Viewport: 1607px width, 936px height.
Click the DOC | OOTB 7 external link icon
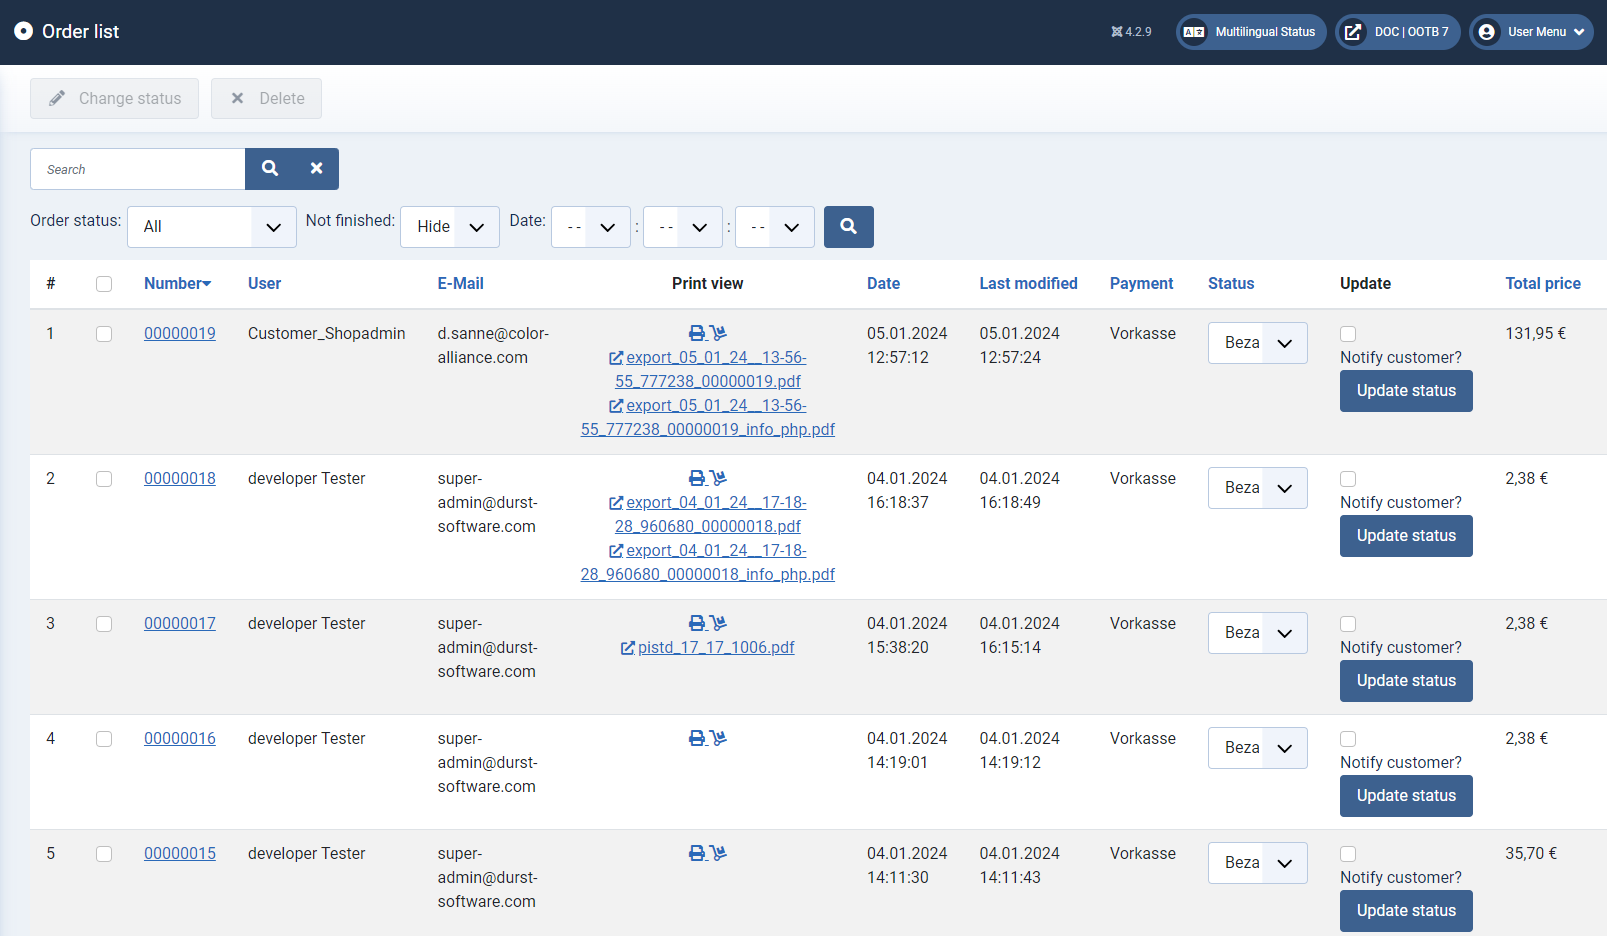point(1353,32)
